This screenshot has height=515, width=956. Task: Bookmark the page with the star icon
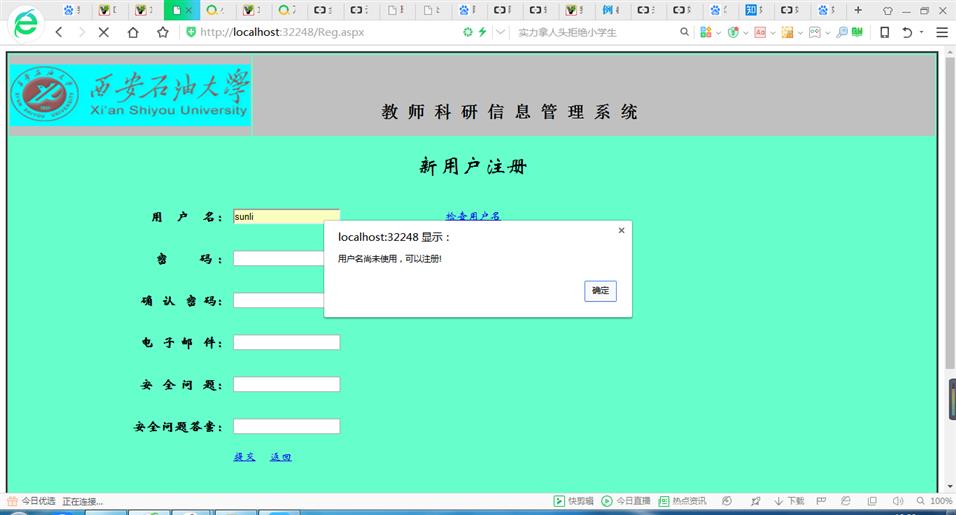tap(163, 32)
